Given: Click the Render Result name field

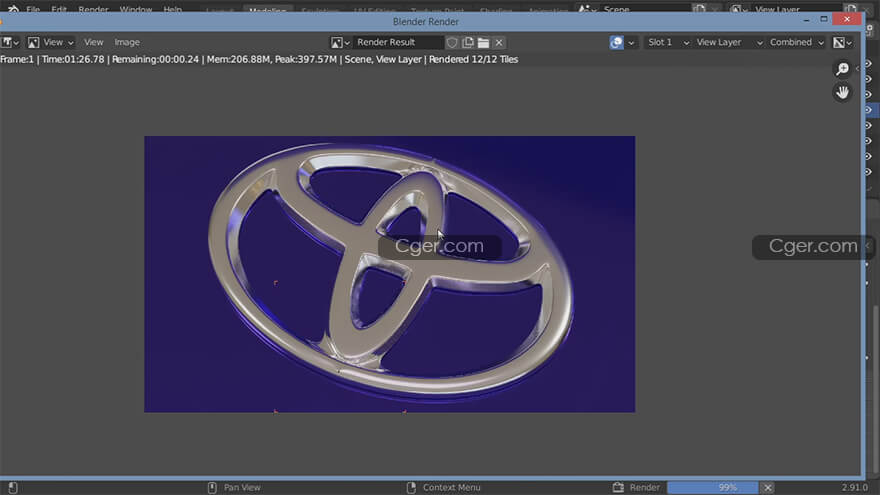Looking at the screenshot, I should pos(398,42).
